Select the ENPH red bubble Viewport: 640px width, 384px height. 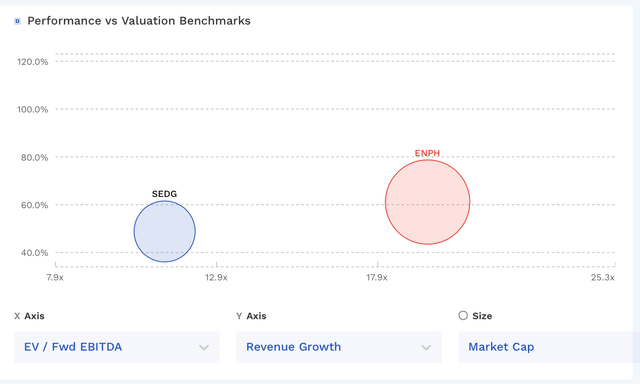pos(427,202)
